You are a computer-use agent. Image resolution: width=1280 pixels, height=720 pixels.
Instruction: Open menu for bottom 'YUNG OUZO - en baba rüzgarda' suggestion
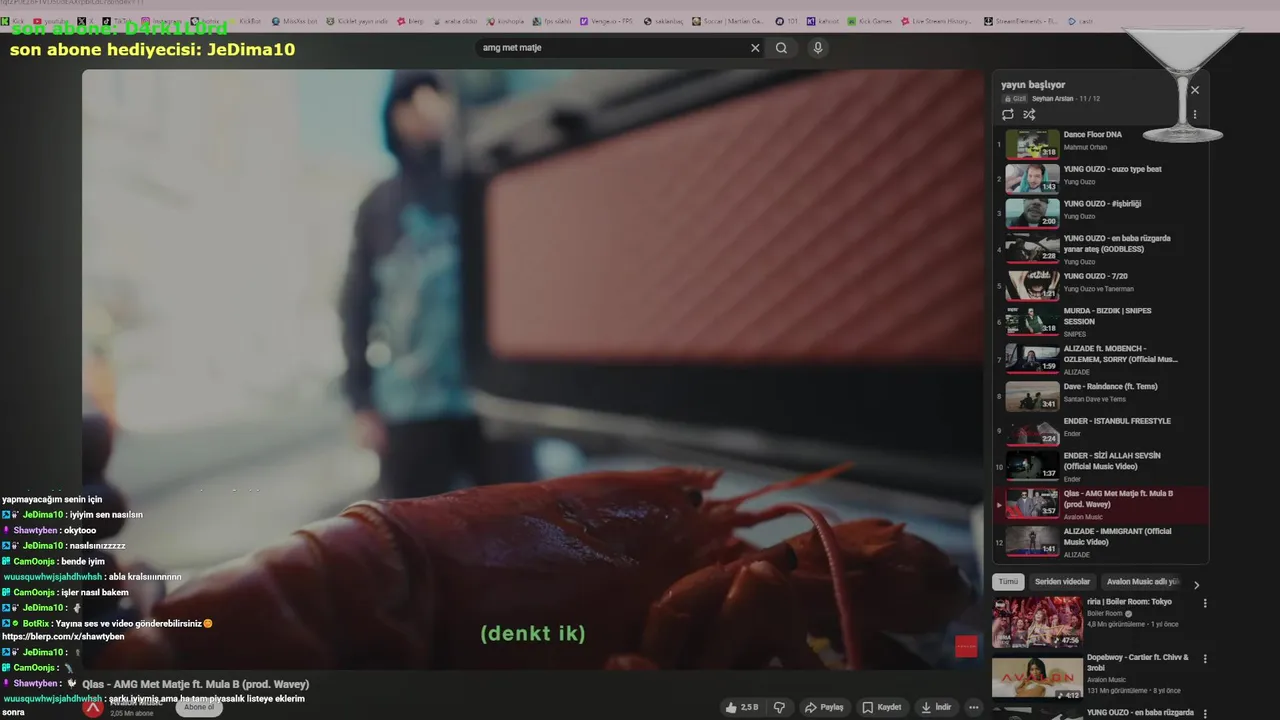coord(1205,714)
